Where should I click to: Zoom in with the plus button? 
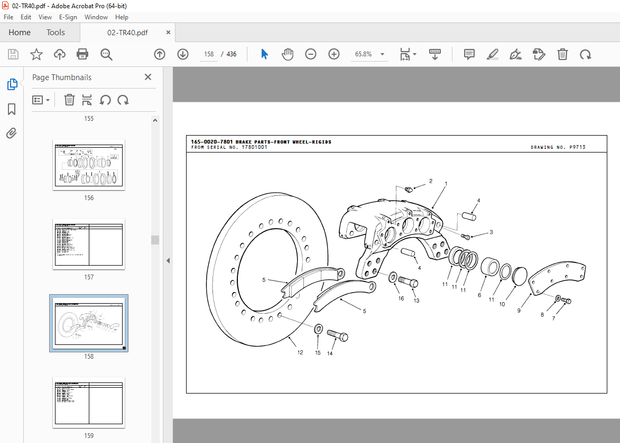(x=334, y=54)
